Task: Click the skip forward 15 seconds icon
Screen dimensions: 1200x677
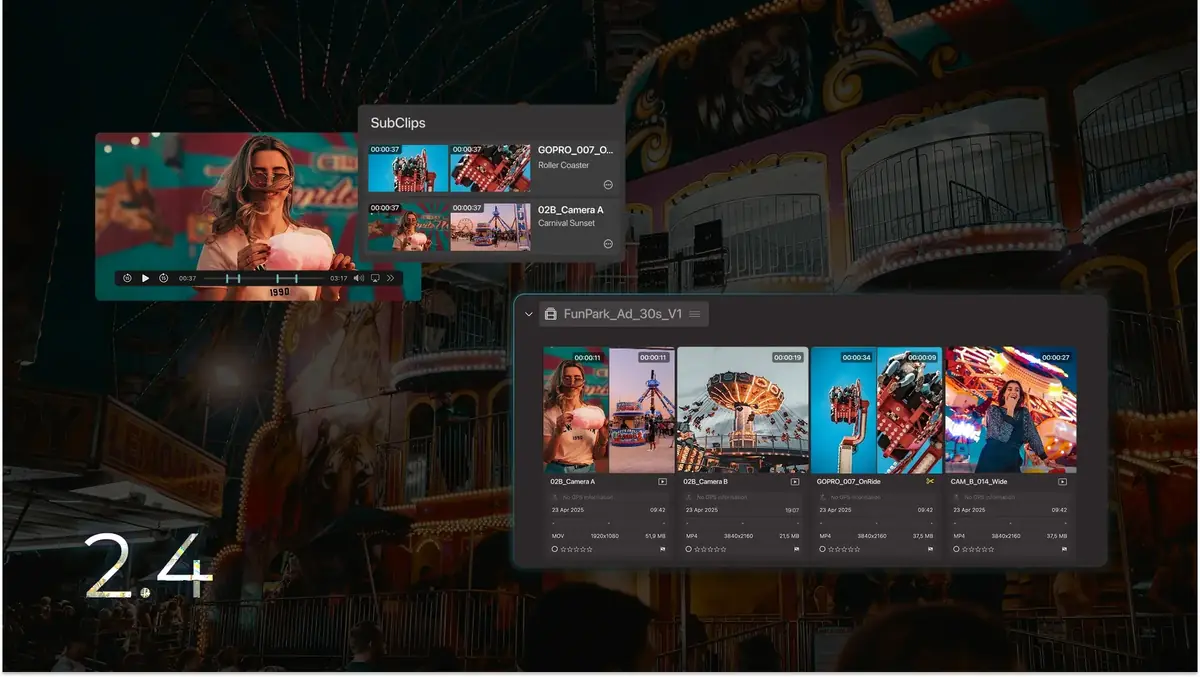Action: (163, 278)
